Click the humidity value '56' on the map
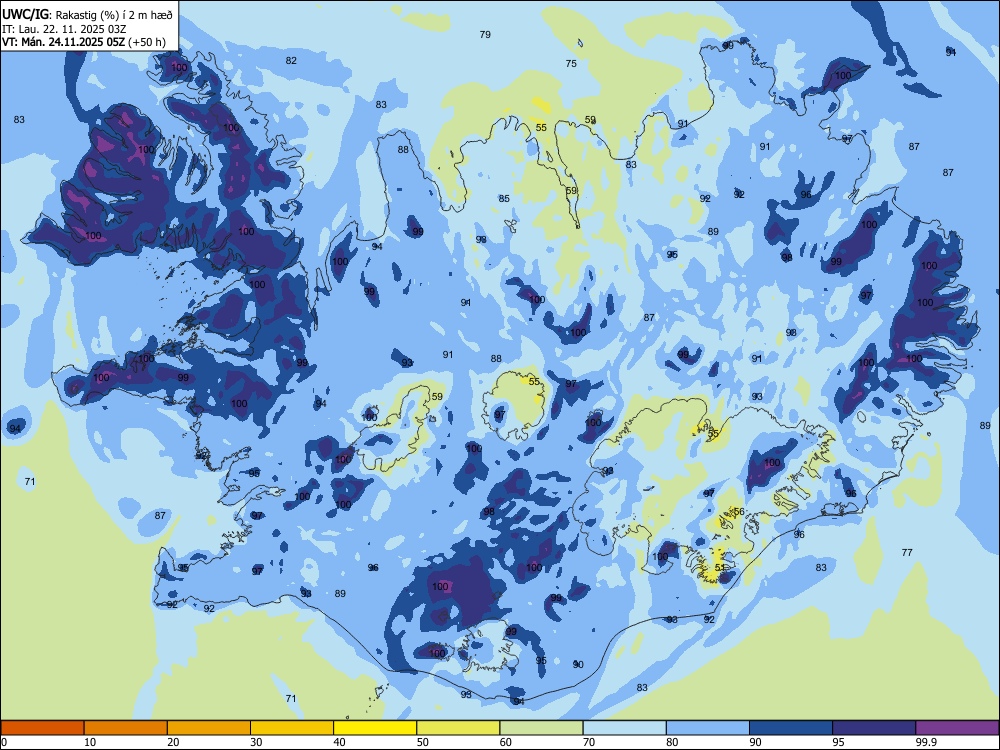The image size is (1000, 750). 739,511
